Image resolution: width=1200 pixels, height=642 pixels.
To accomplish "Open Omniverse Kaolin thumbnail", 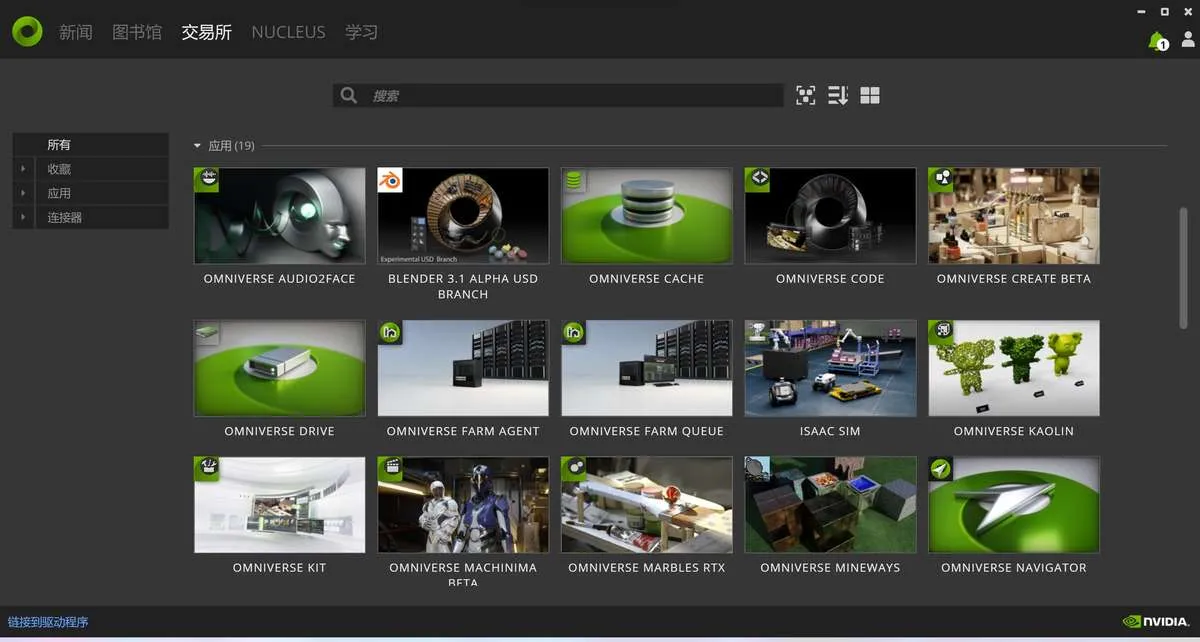I will click(1014, 368).
